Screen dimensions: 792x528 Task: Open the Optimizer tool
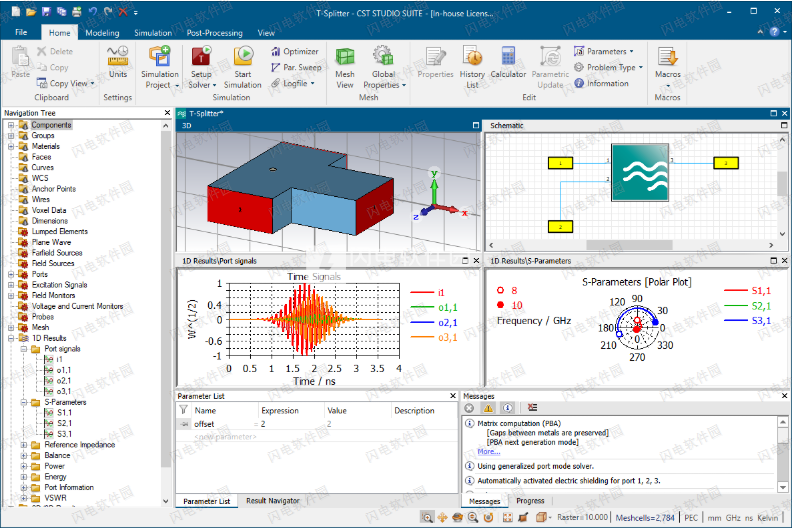295,51
